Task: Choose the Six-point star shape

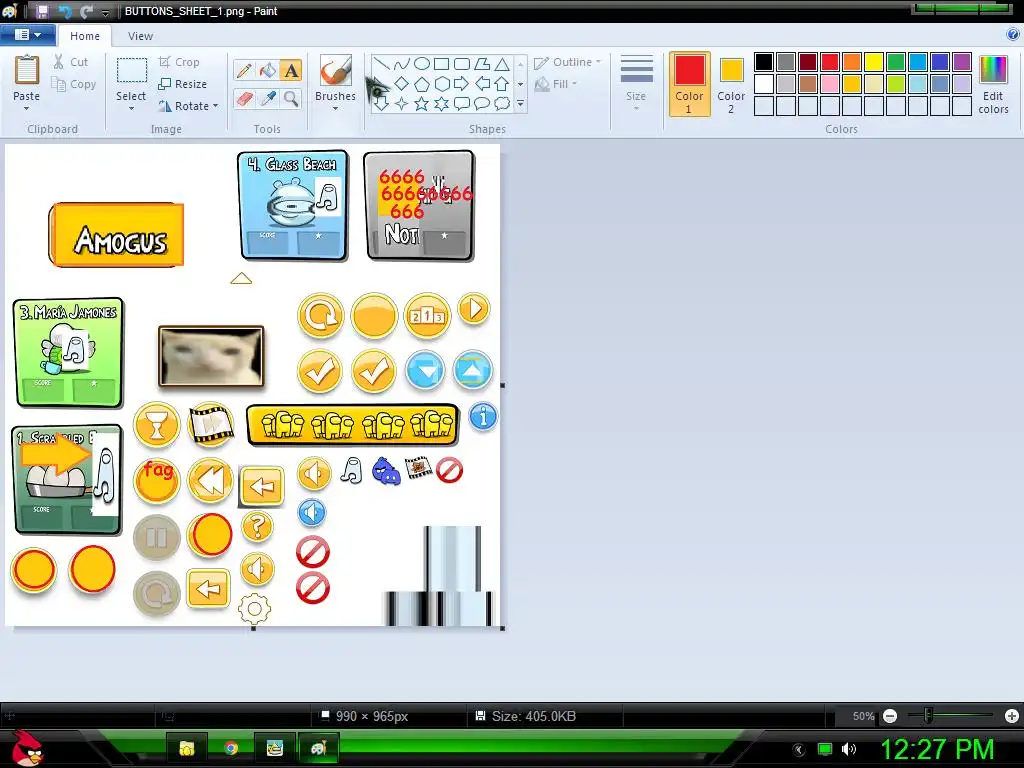Action: coord(442,103)
